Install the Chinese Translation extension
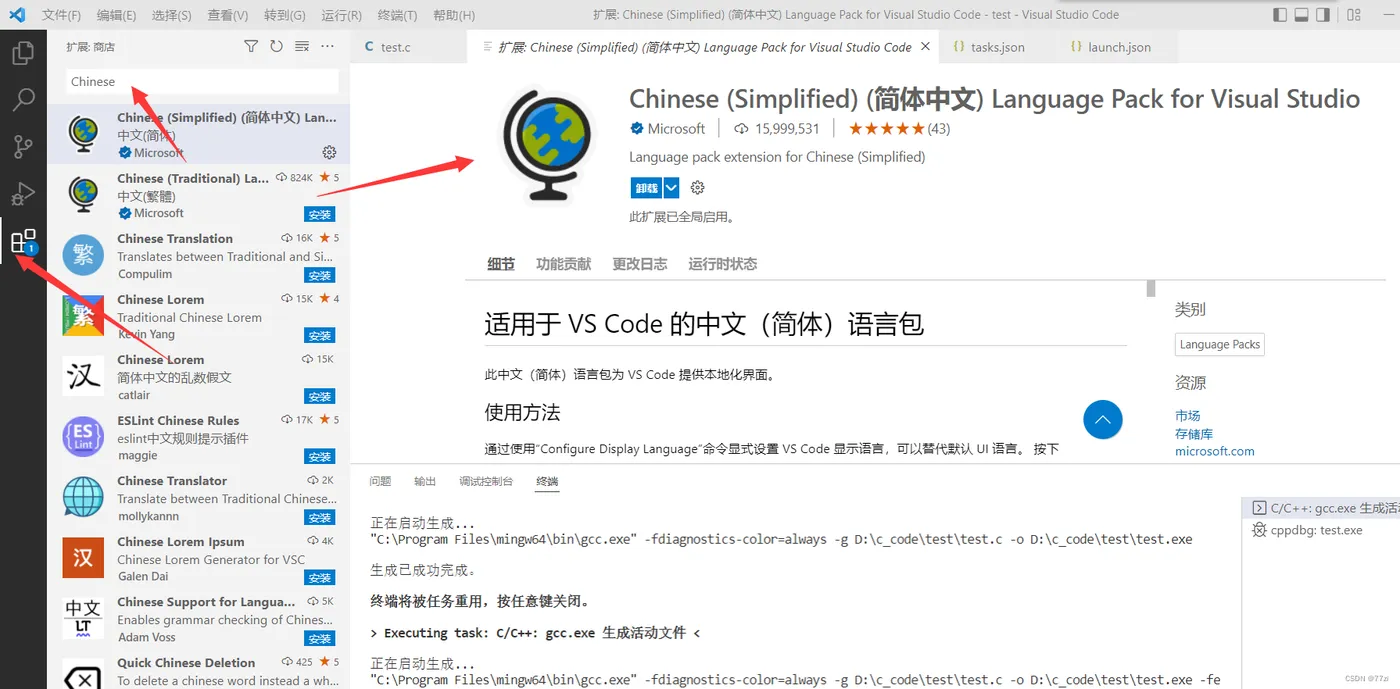This screenshot has width=1400, height=689. coord(320,275)
